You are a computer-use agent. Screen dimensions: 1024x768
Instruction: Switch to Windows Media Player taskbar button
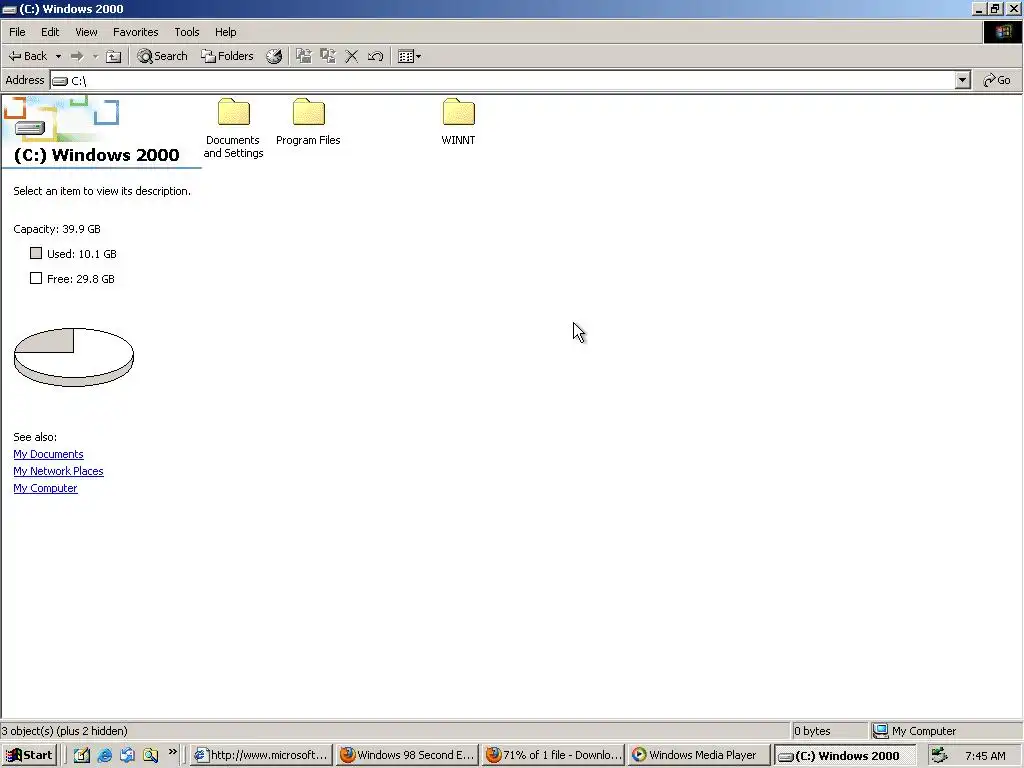[699, 755]
